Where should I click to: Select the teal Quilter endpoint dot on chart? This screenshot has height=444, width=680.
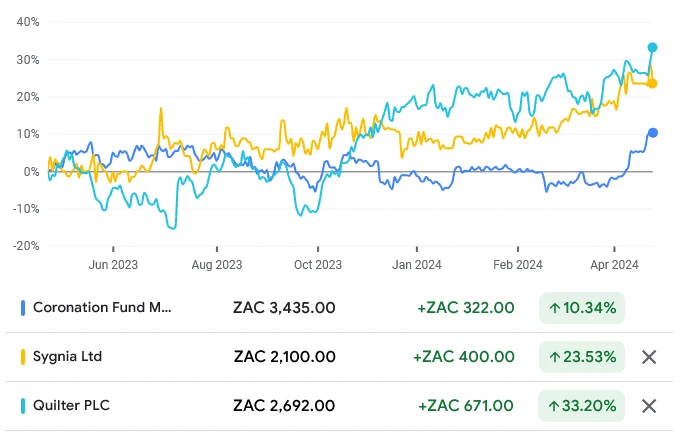(652, 47)
